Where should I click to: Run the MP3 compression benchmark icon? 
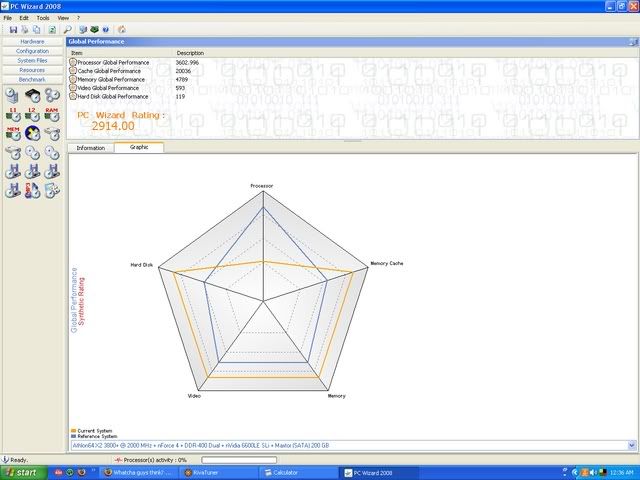[x=33, y=190]
